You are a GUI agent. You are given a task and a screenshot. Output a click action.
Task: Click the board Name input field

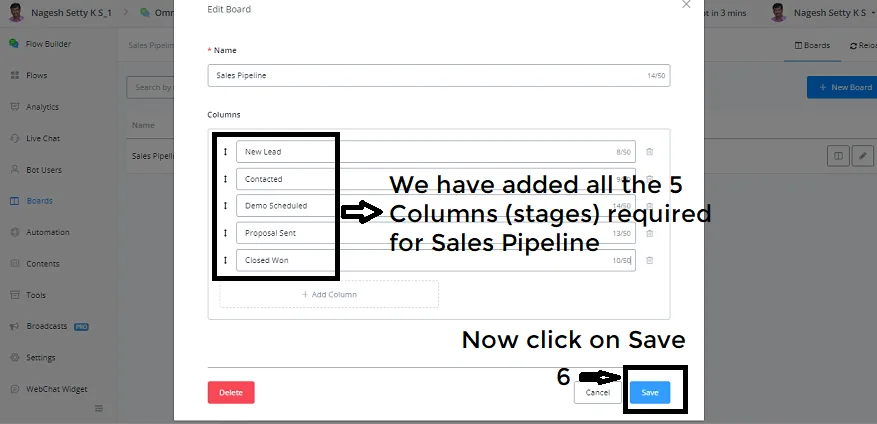[438, 76]
